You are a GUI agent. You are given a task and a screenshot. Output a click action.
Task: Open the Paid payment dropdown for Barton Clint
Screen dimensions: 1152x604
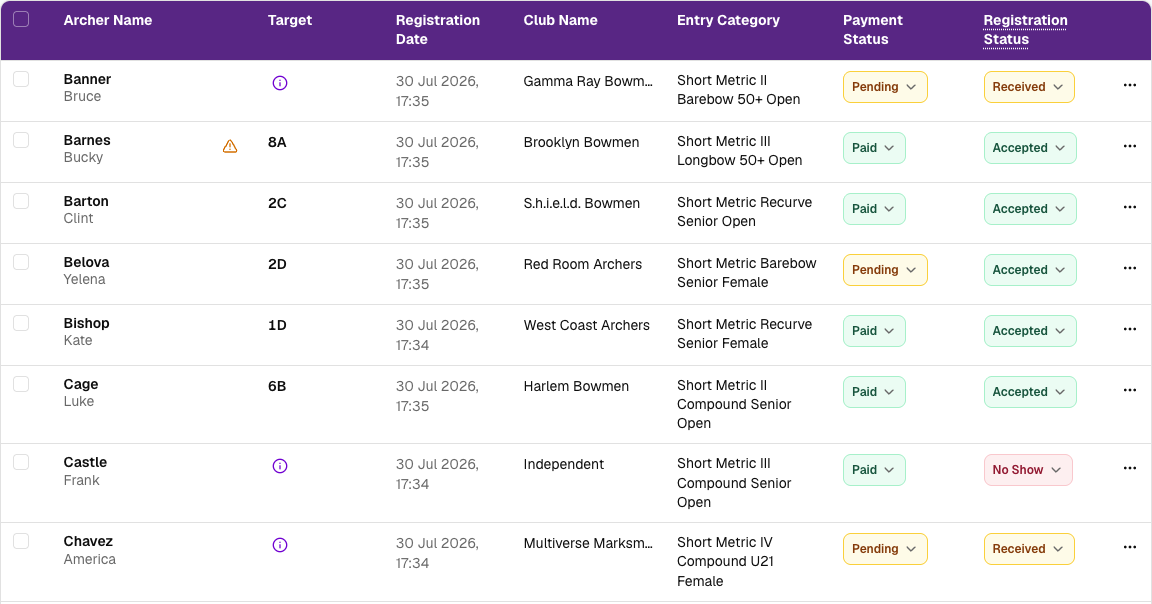pos(874,209)
